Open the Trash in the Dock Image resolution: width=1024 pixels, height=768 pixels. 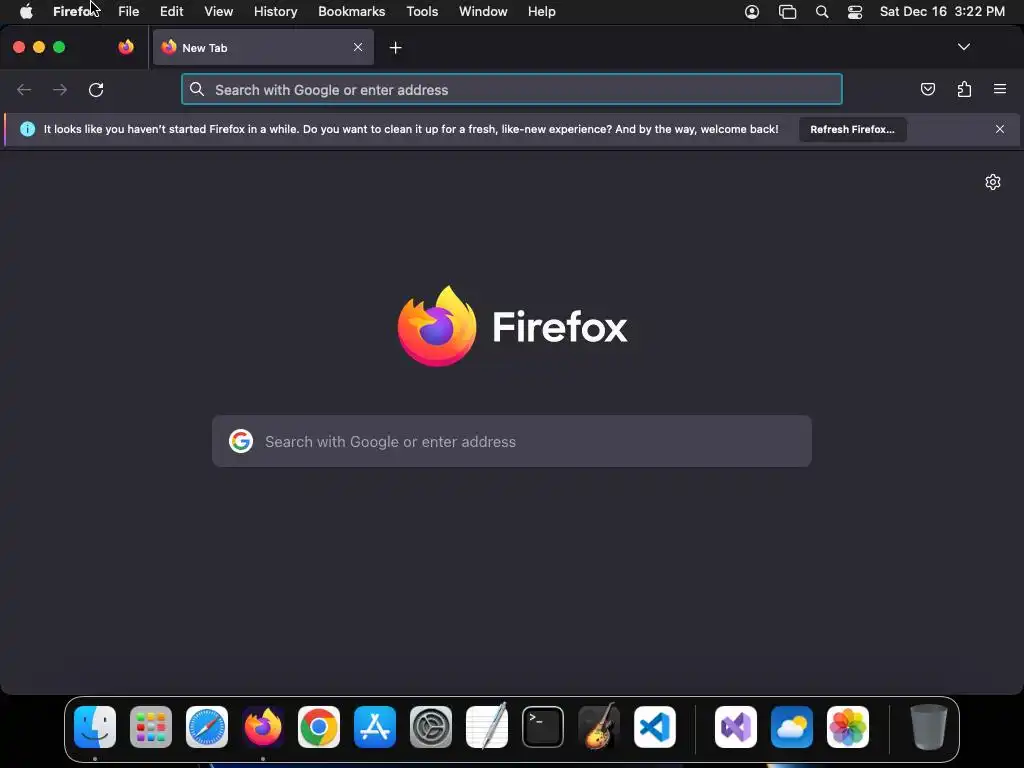tap(929, 727)
